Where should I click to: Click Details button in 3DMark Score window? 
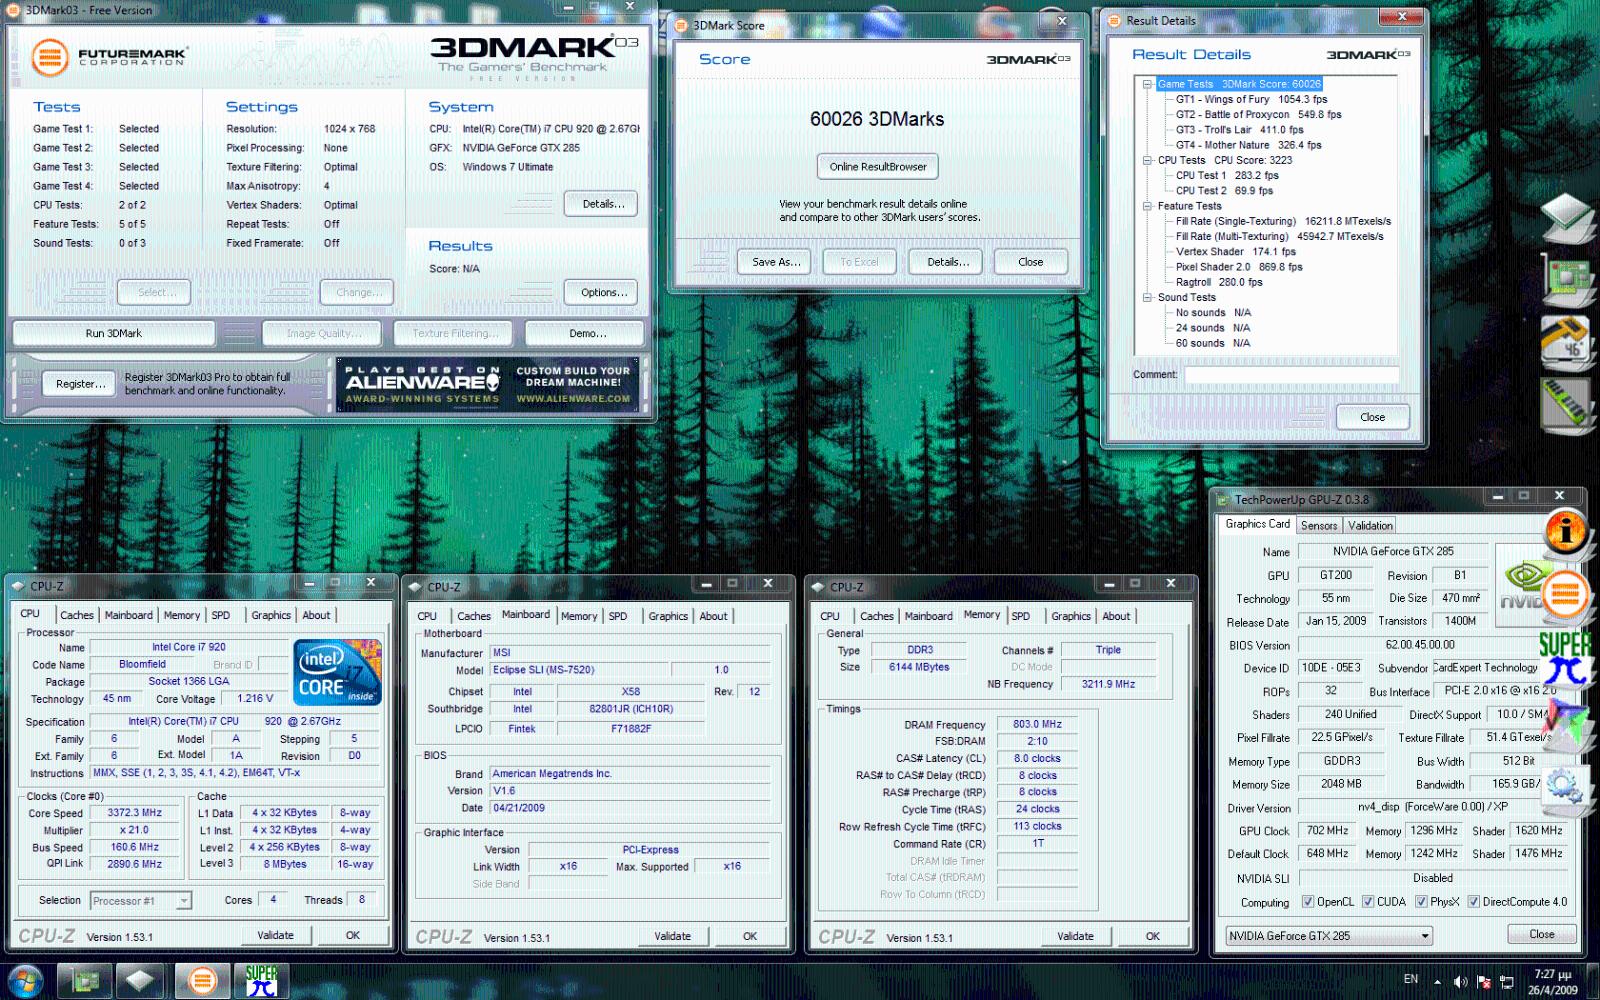coord(946,262)
